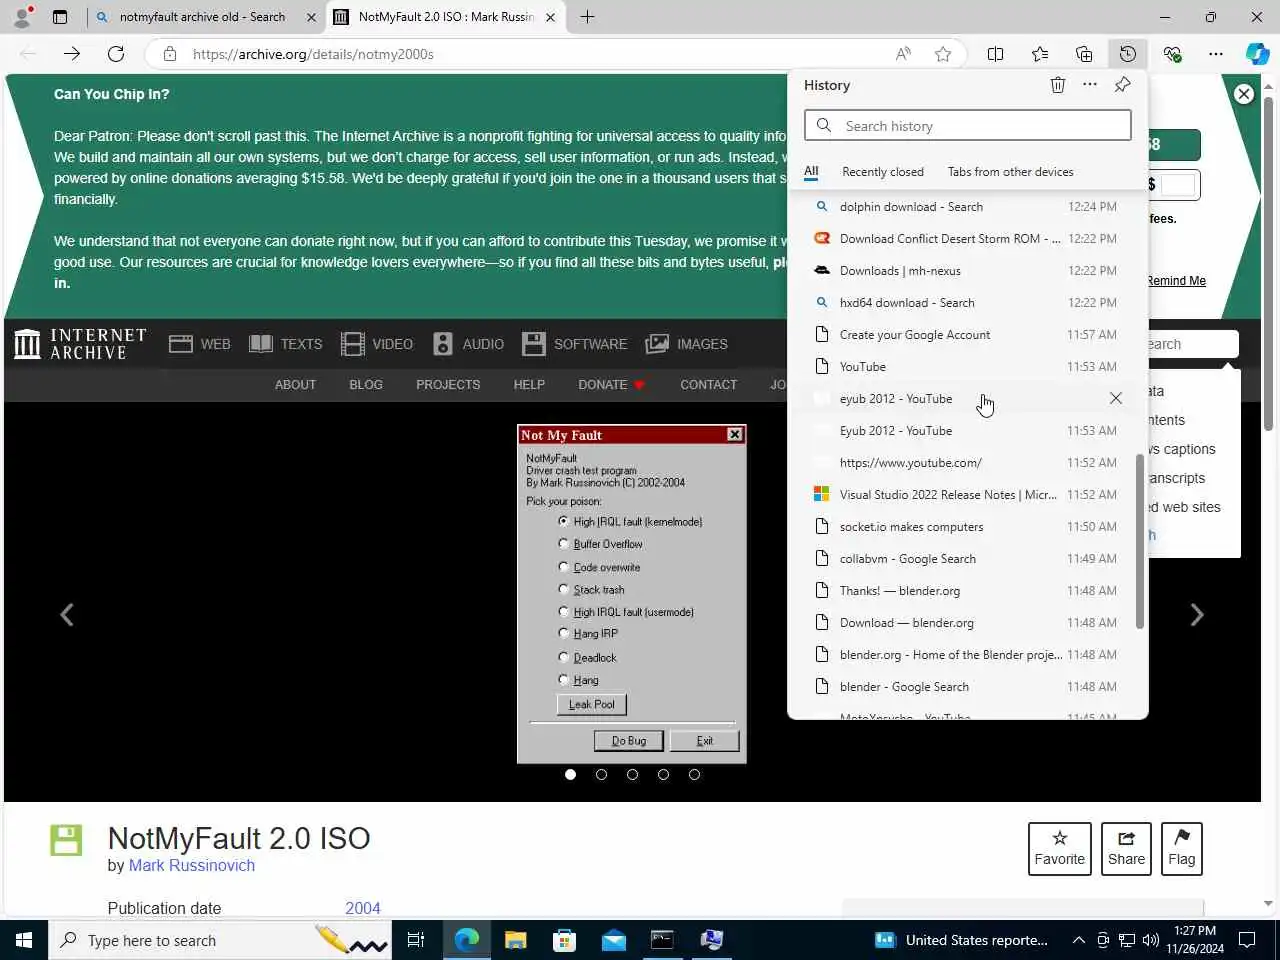Open a new tab with plus button
1280x960 pixels.
[x=587, y=17]
